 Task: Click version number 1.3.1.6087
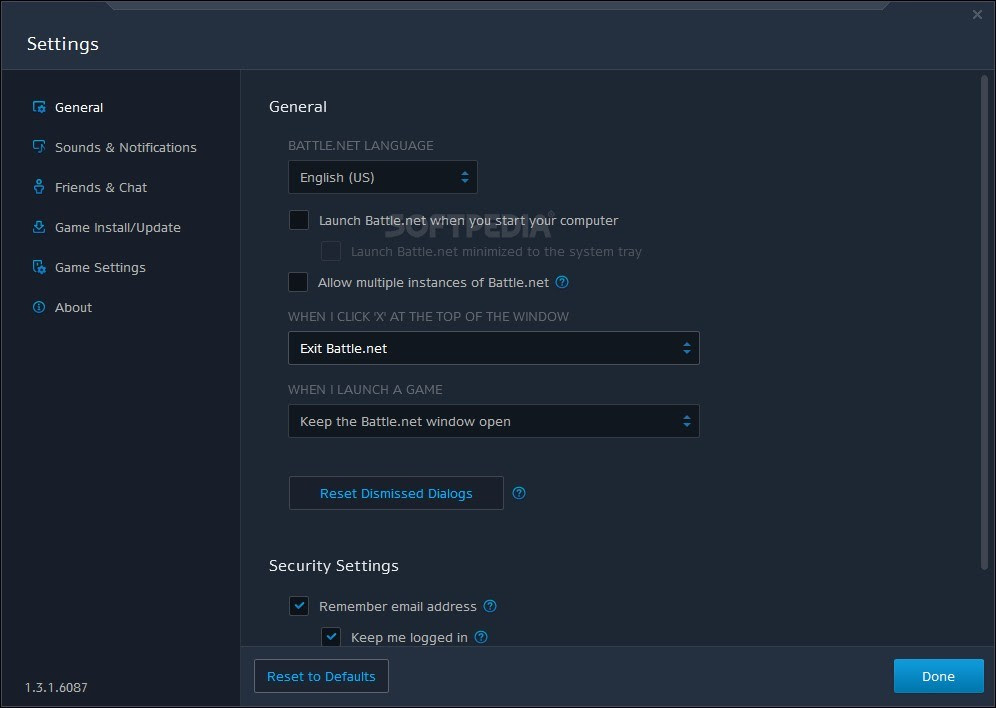(x=57, y=687)
